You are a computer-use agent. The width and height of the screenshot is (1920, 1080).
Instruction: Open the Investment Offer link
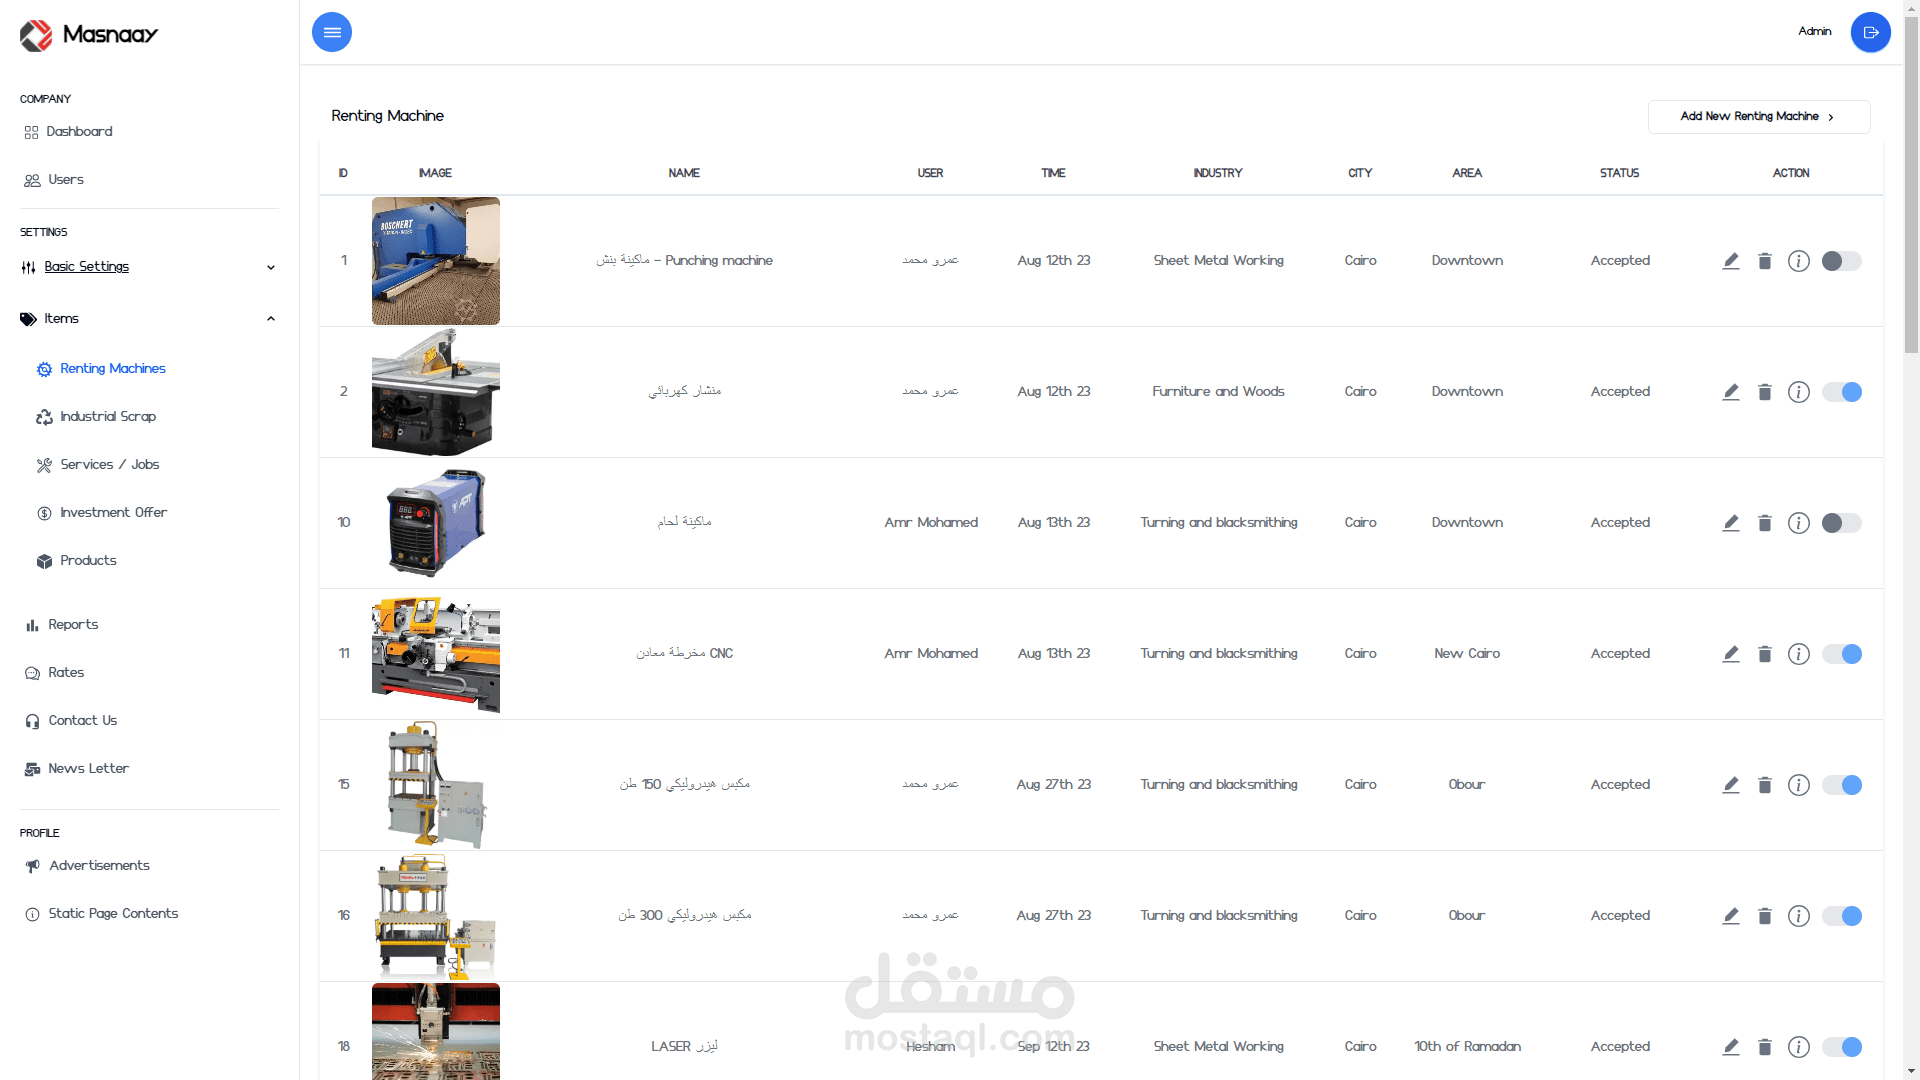point(113,513)
